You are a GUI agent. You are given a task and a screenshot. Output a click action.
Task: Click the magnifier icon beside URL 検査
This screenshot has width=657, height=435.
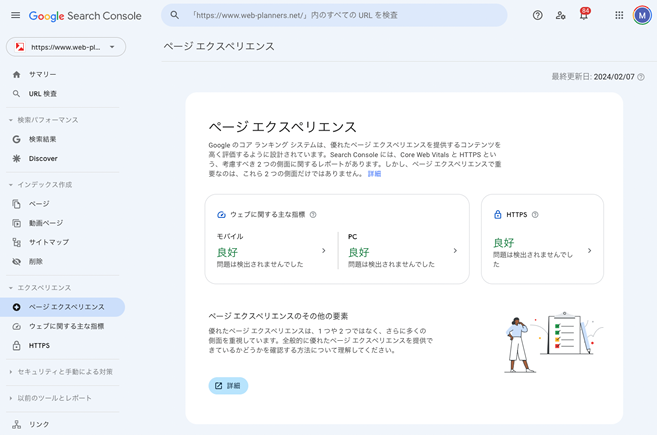16,94
